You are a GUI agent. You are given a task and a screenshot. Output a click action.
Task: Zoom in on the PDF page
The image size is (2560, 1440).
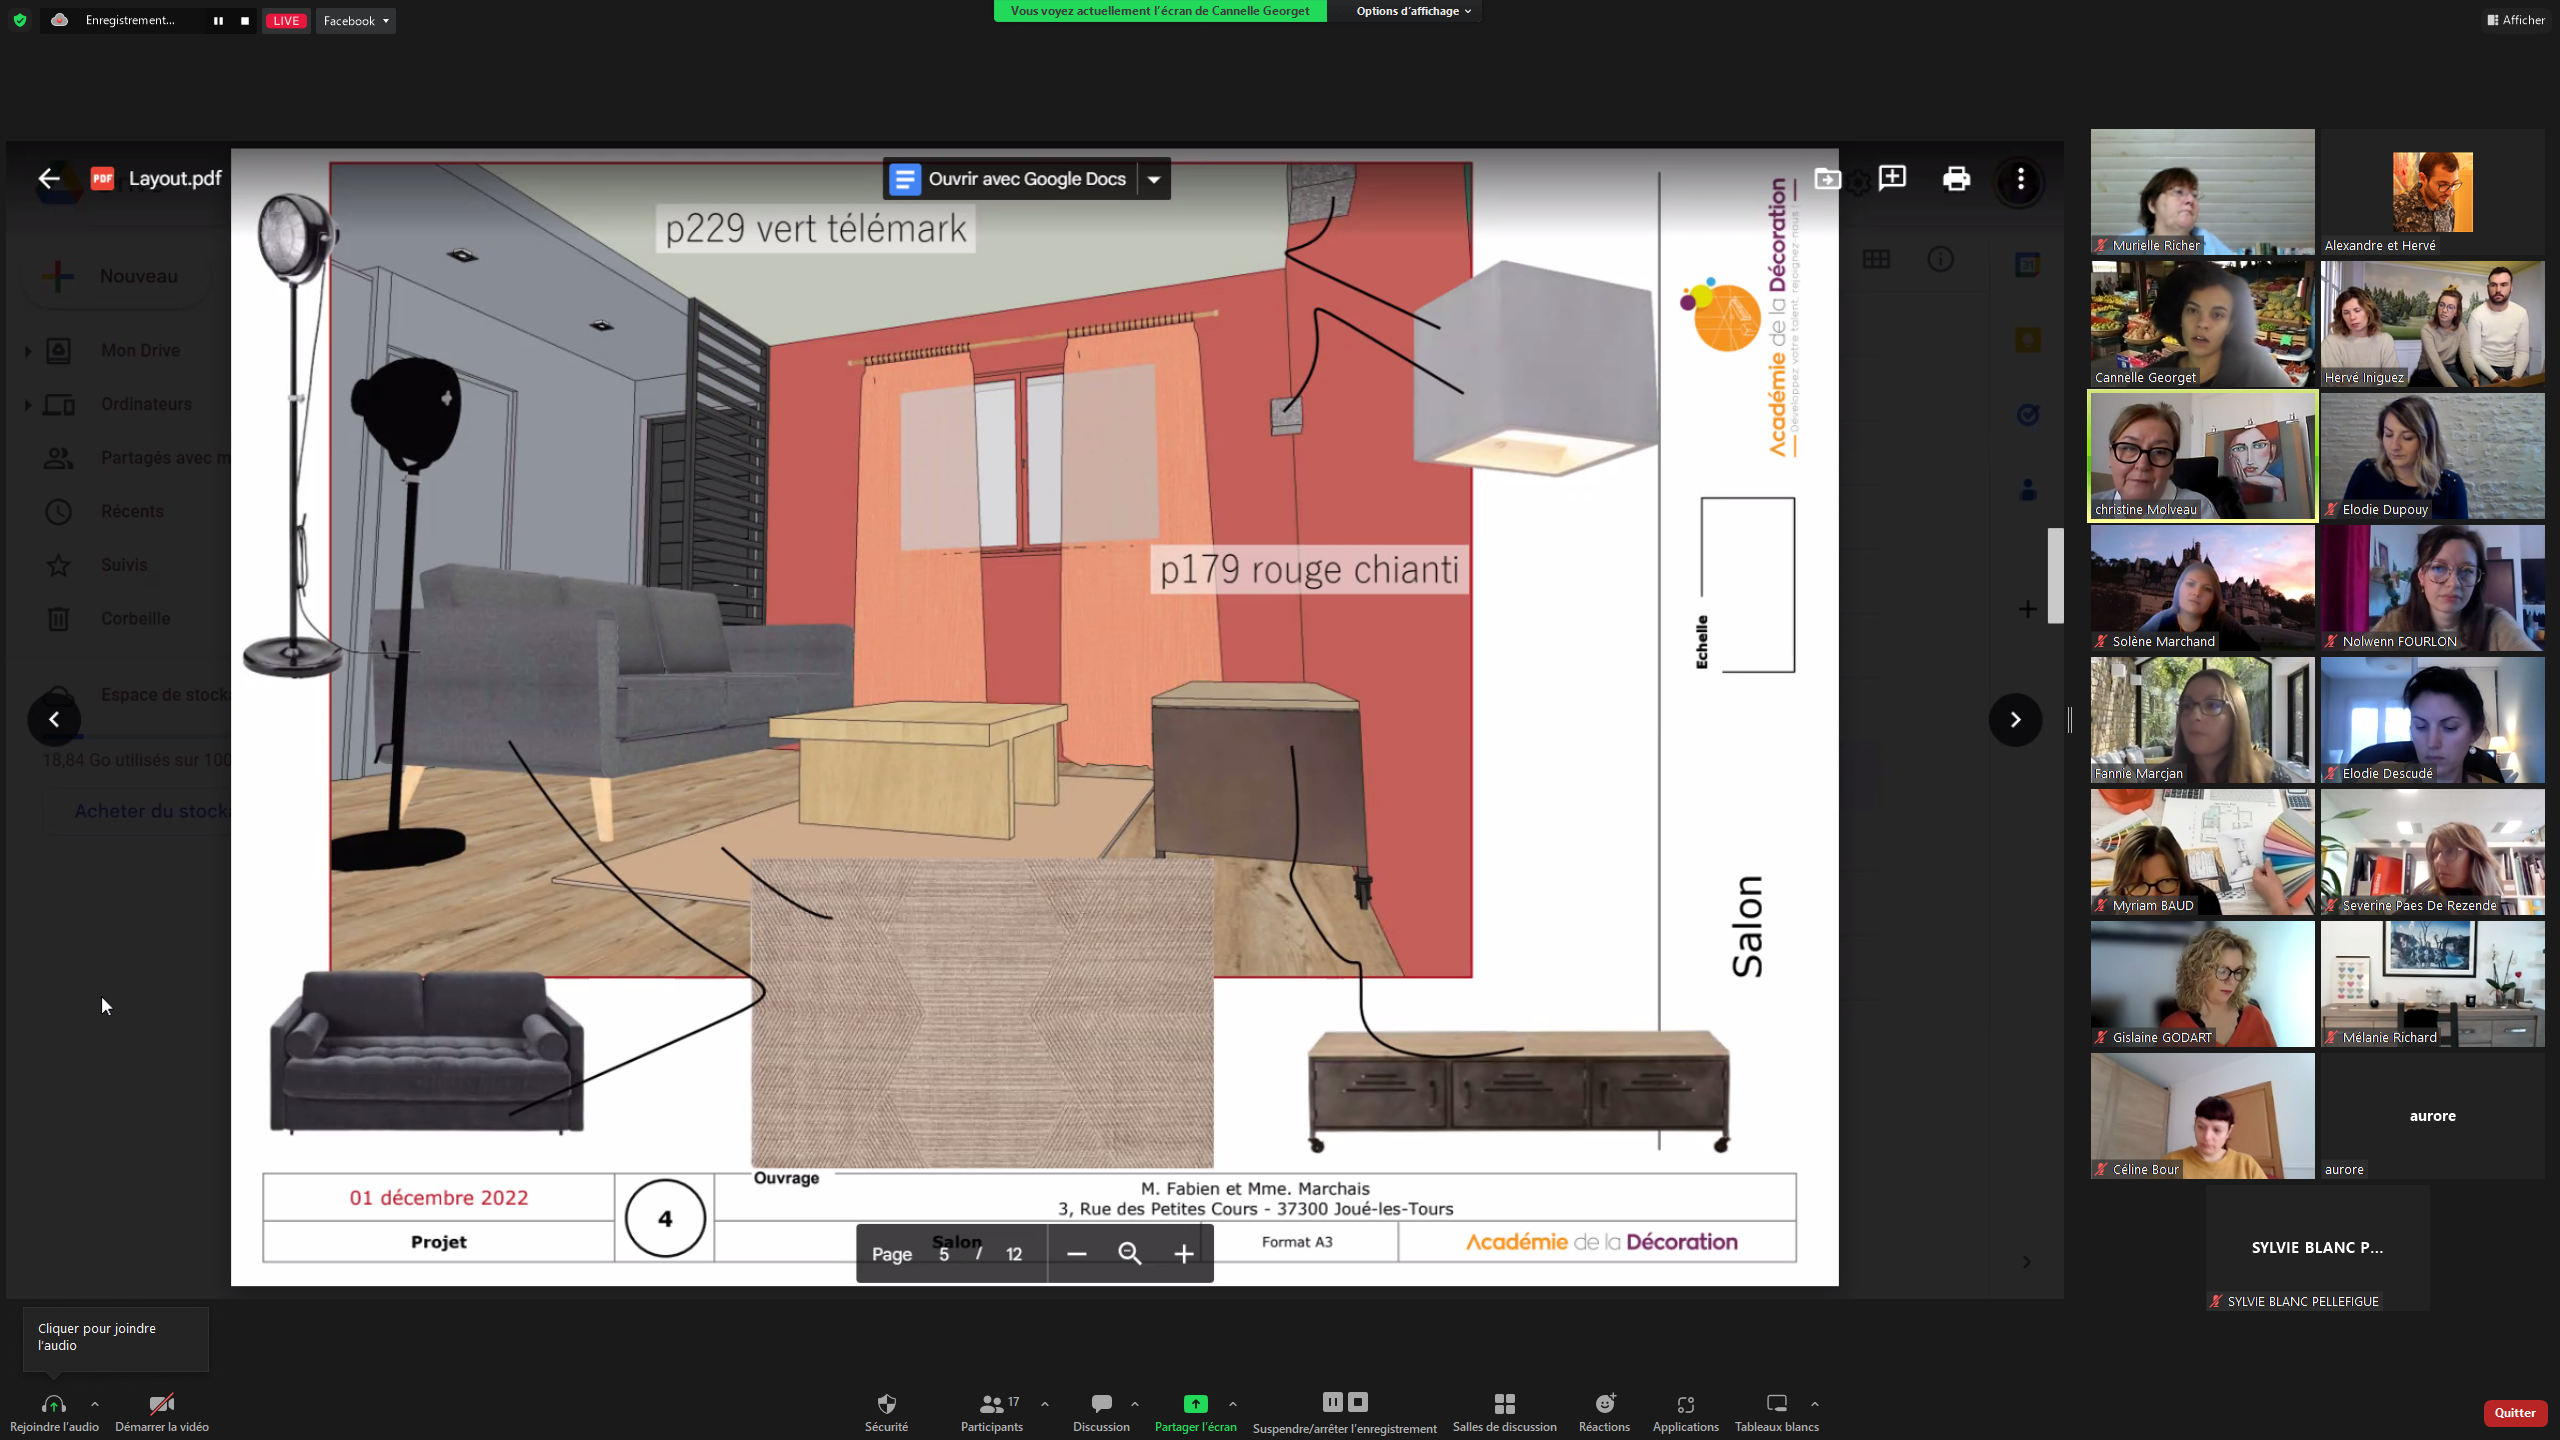point(1184,1253)
